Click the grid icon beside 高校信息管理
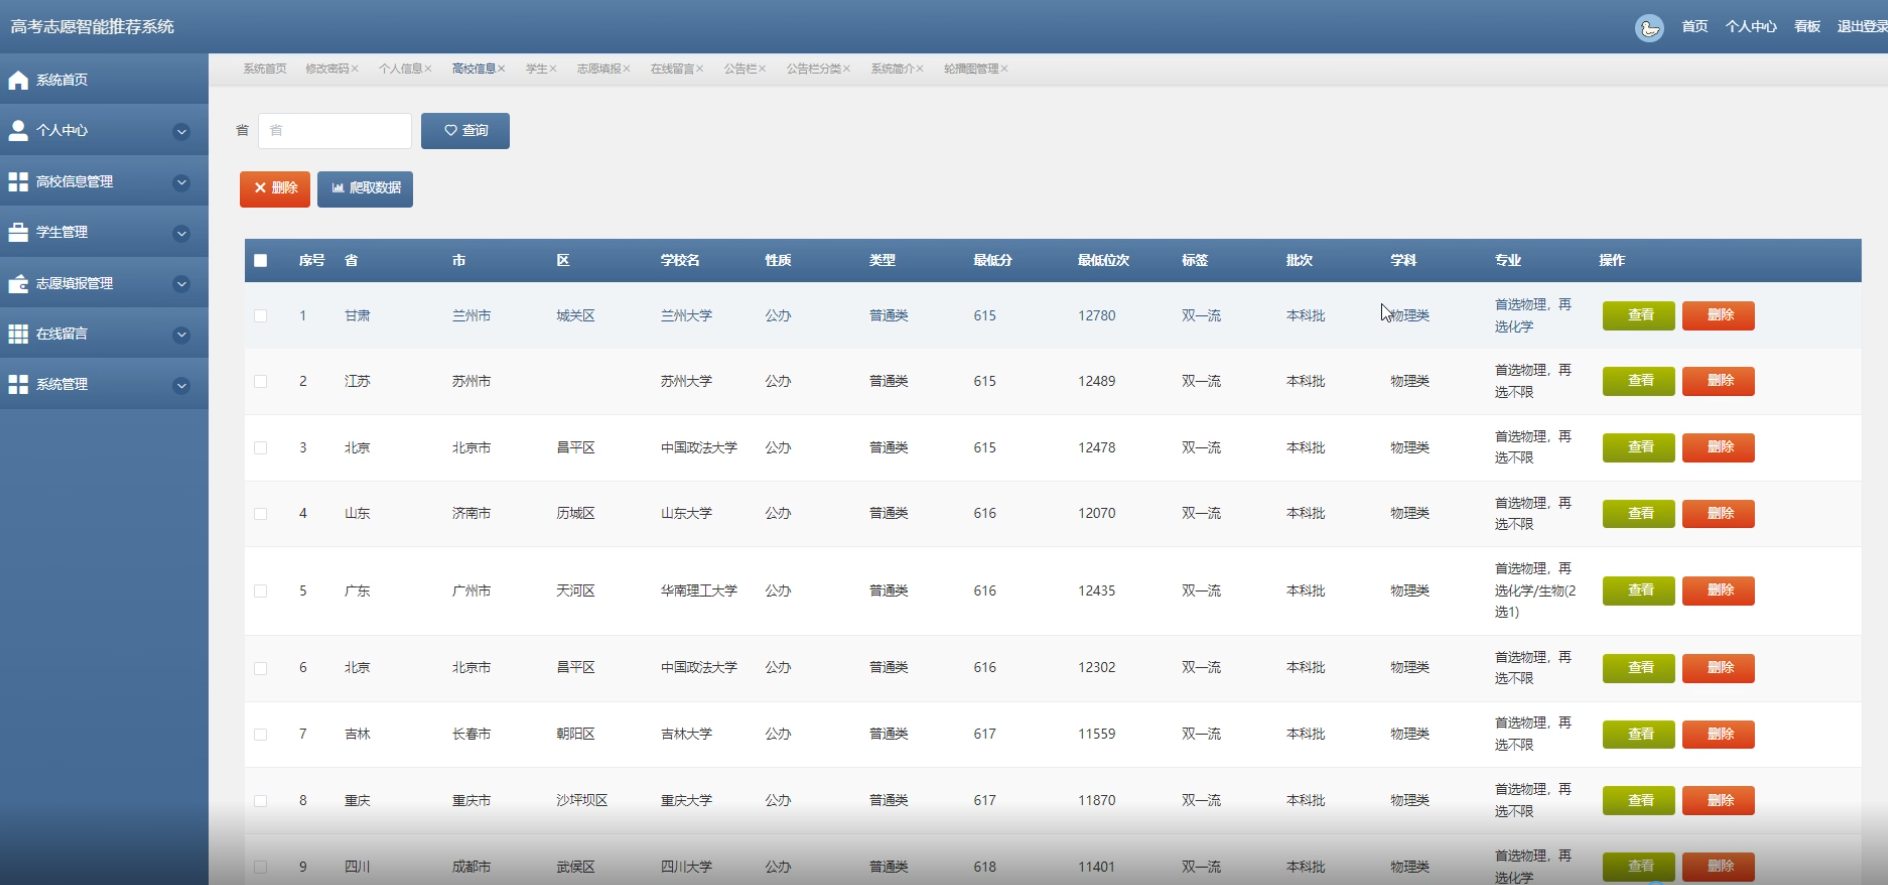The width and height of the screenshot is (1888, 885). 18,181
